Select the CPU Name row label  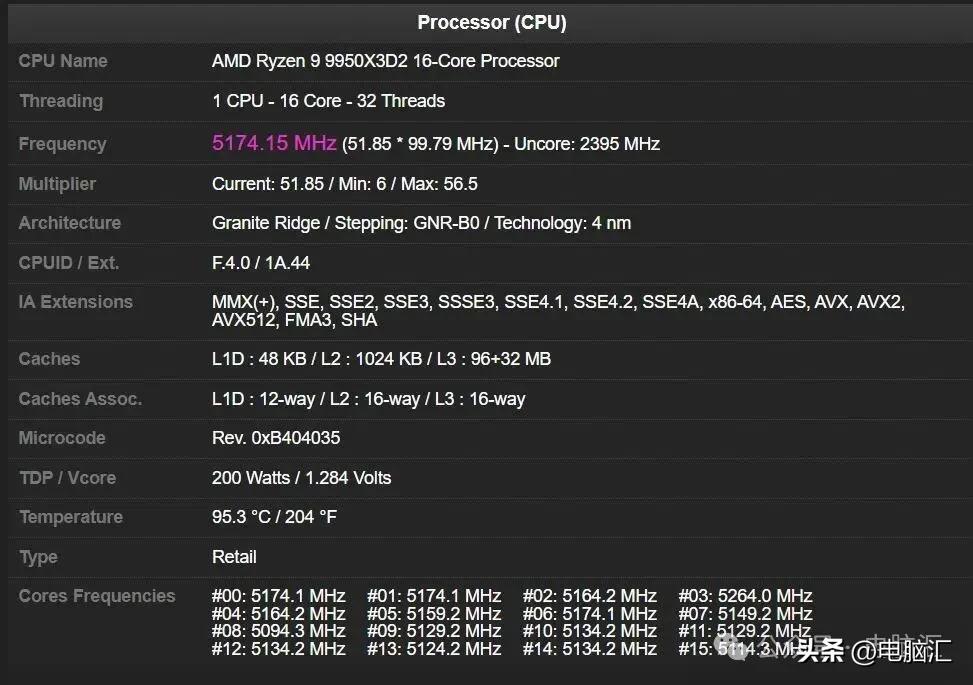click(x=62, y=60)
